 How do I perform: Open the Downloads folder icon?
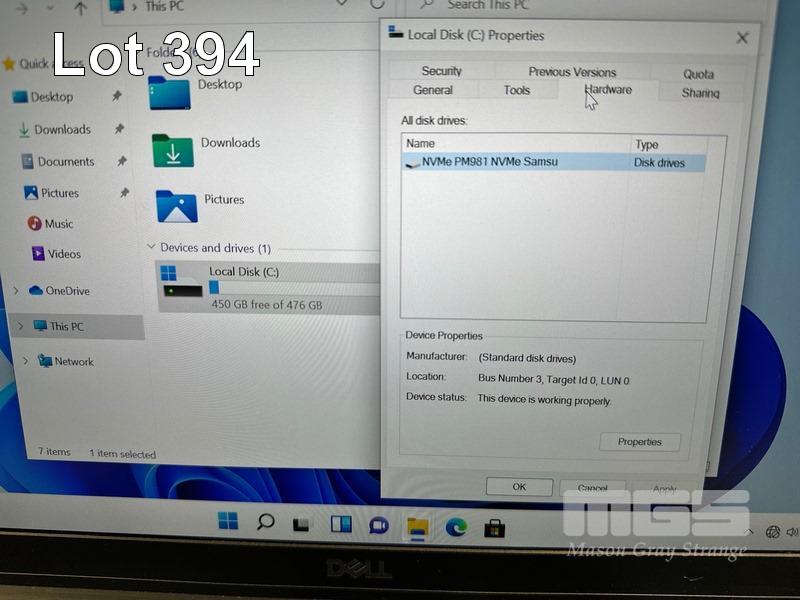[173, 151]
